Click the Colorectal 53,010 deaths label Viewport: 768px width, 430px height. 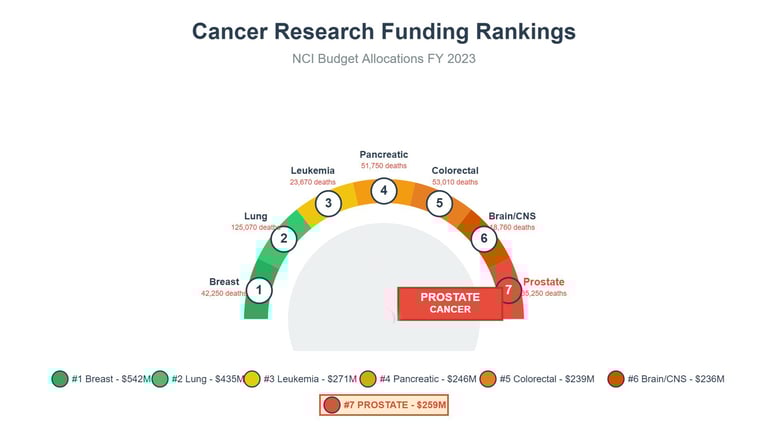[455, 176]
